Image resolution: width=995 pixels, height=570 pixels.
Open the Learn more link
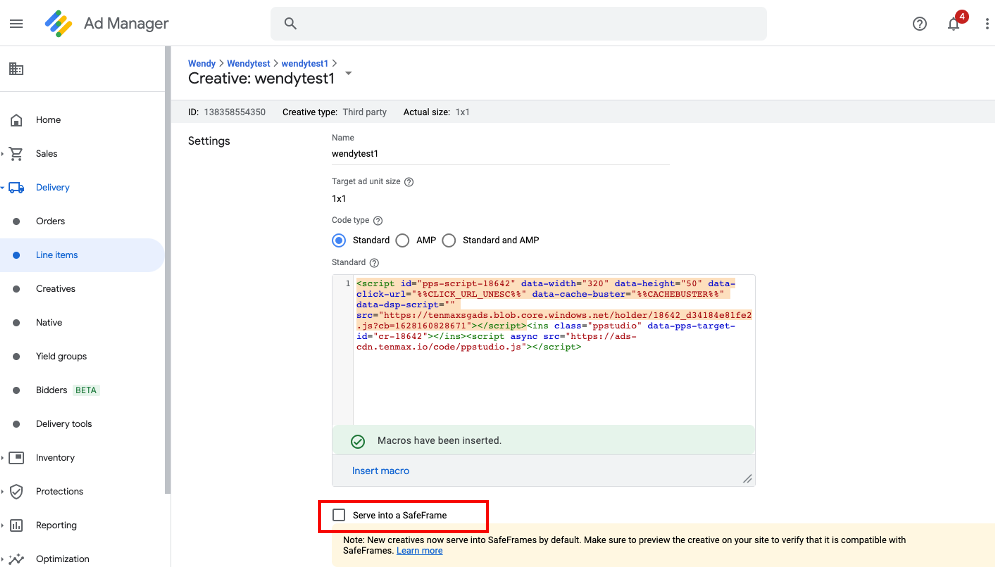tap(419, 551)
